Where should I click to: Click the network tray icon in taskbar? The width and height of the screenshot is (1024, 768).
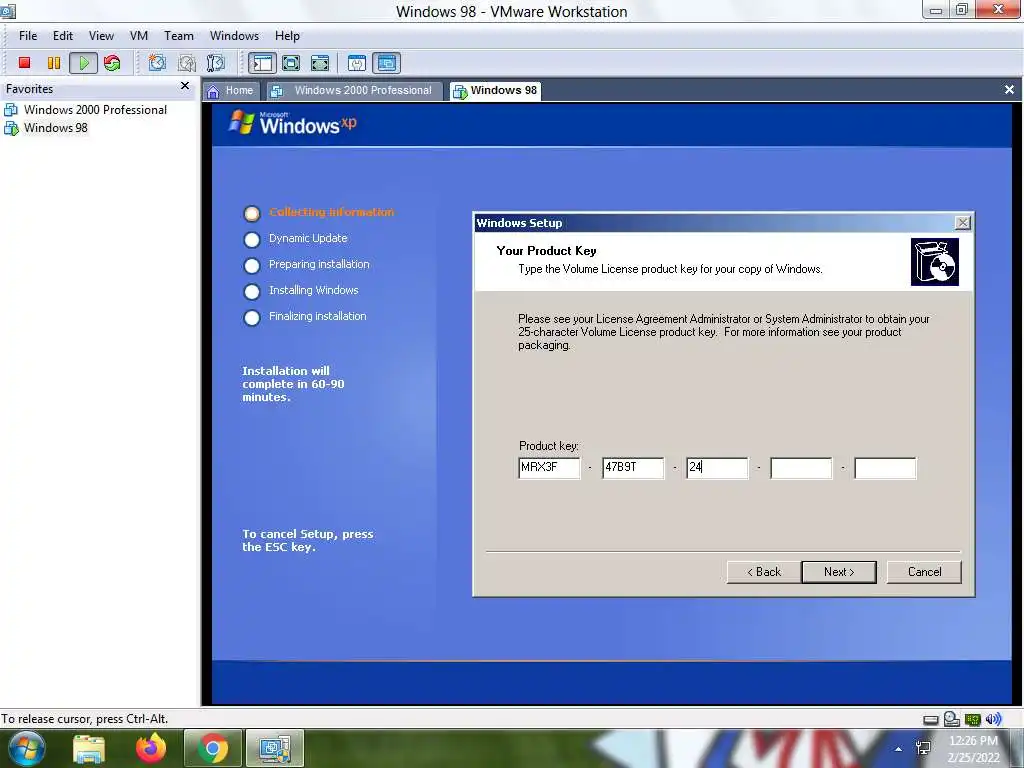[923, 748]
